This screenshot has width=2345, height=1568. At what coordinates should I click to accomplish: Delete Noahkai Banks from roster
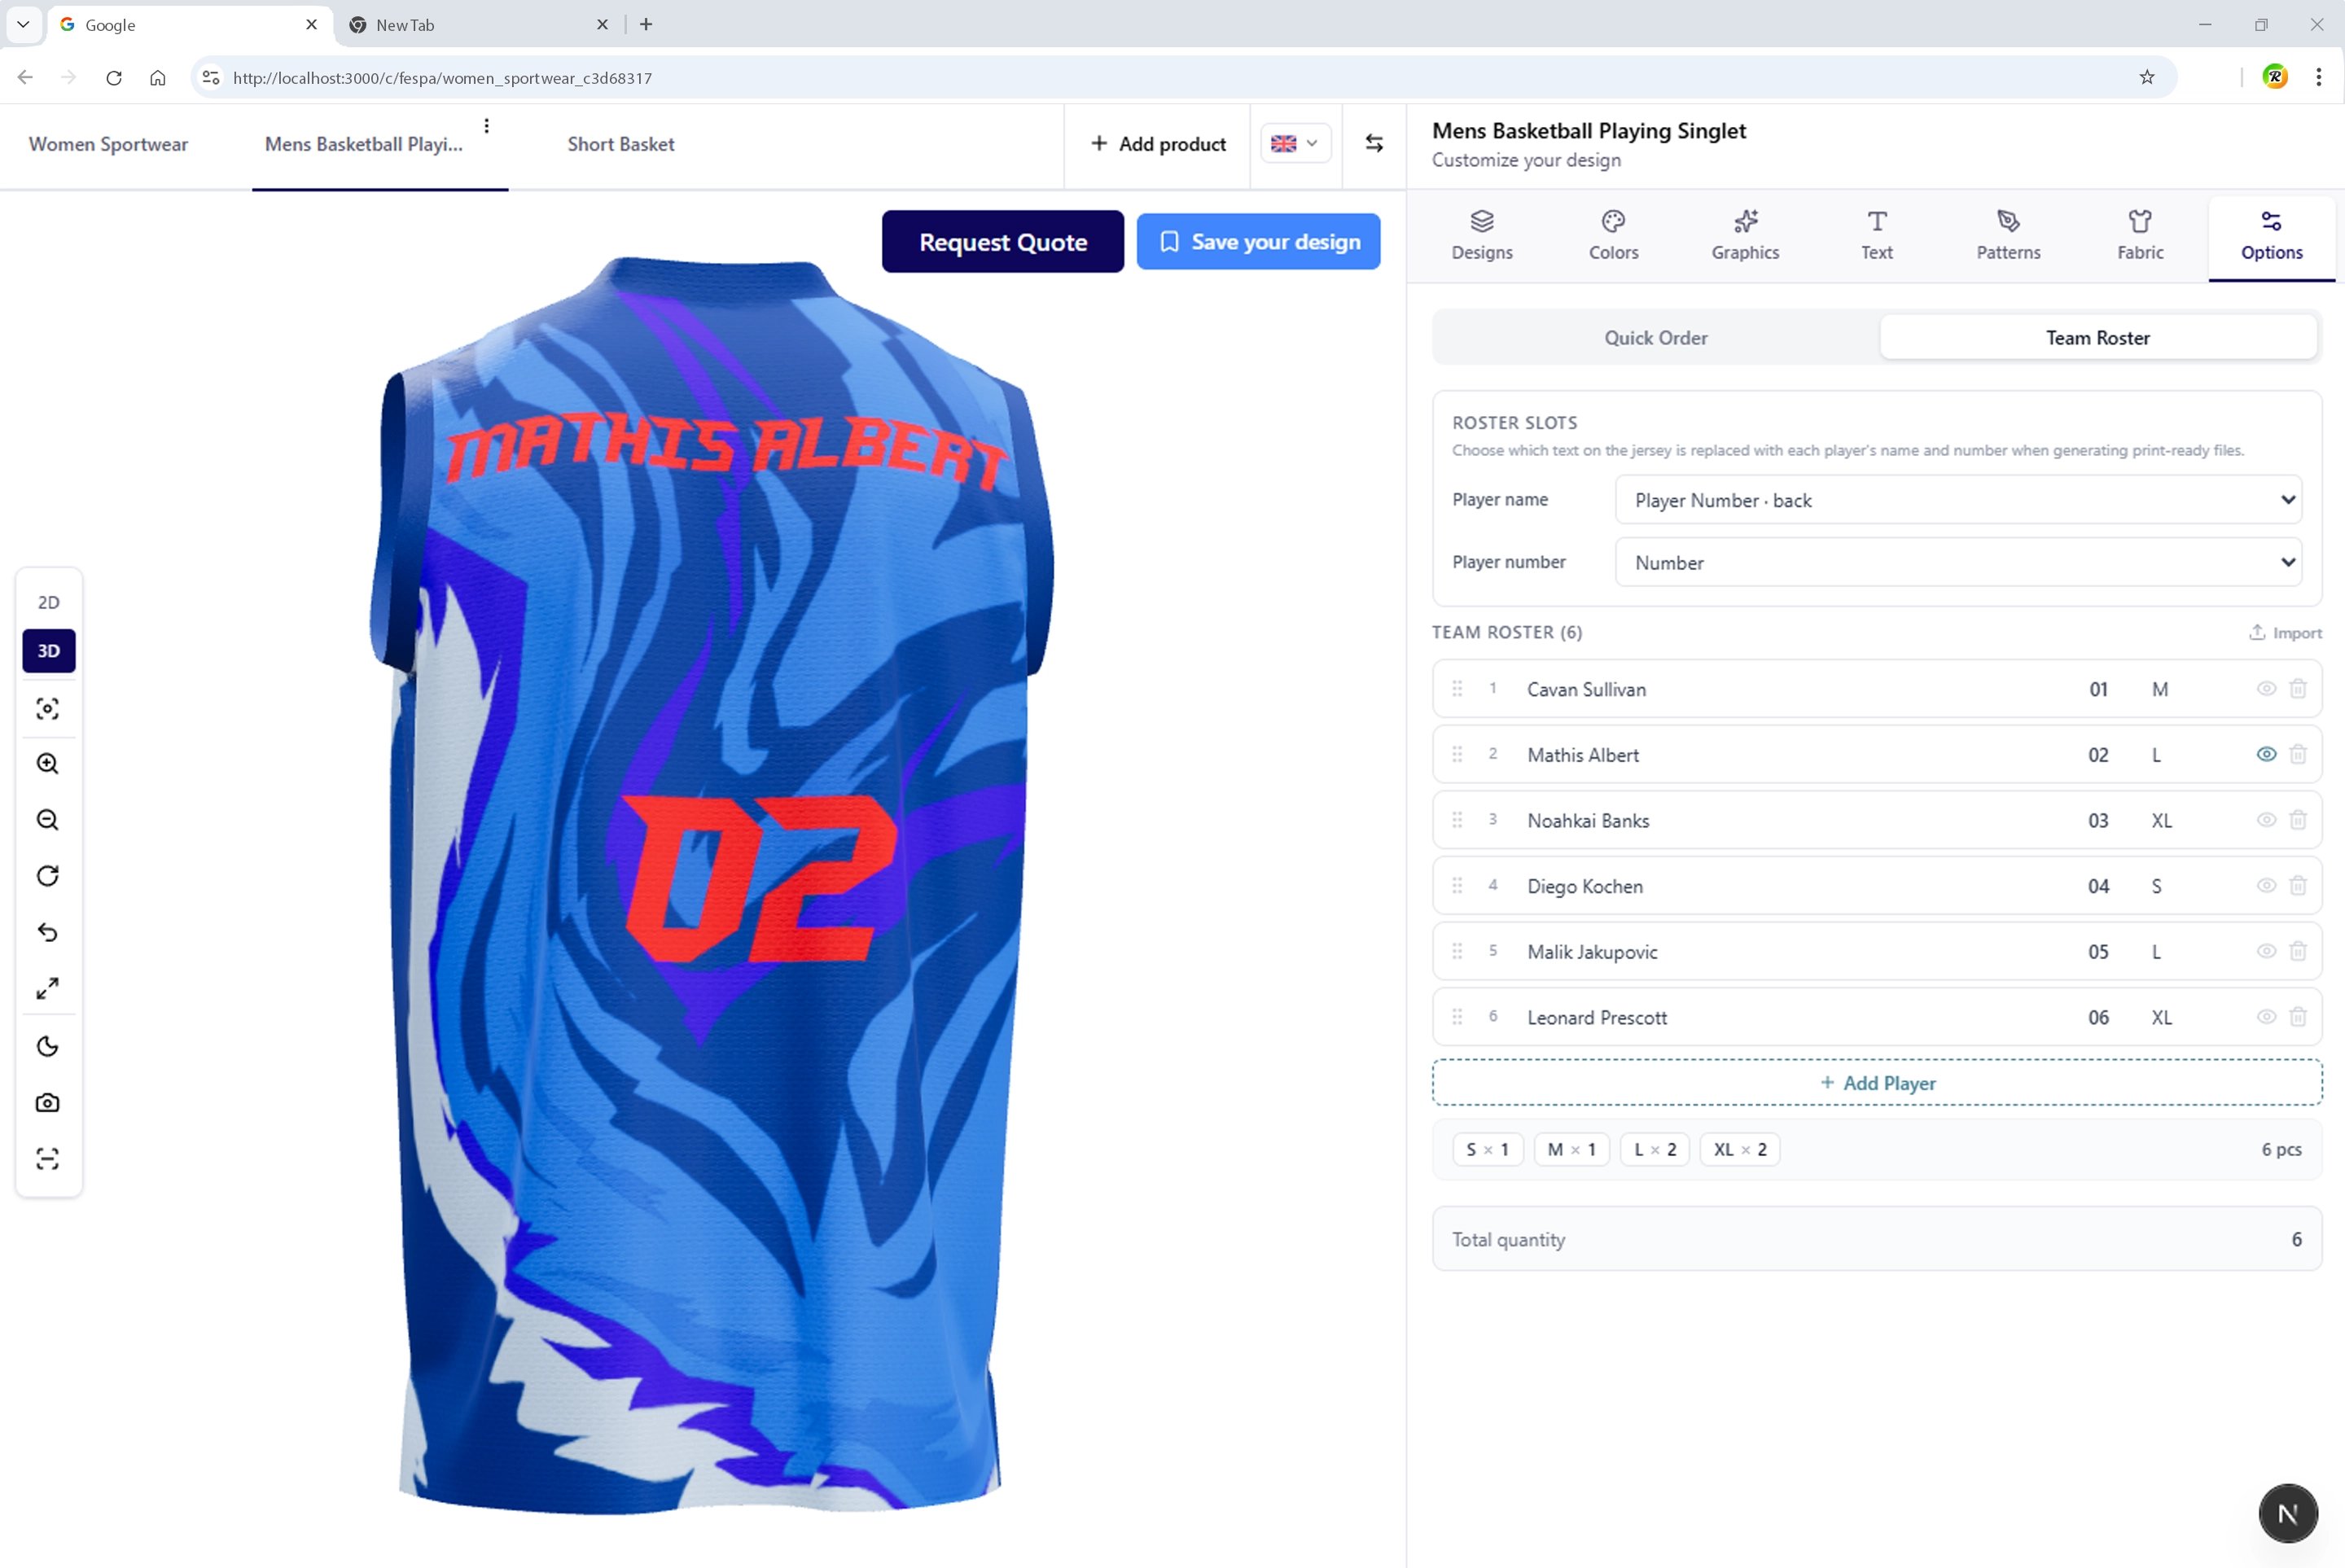2298,820
